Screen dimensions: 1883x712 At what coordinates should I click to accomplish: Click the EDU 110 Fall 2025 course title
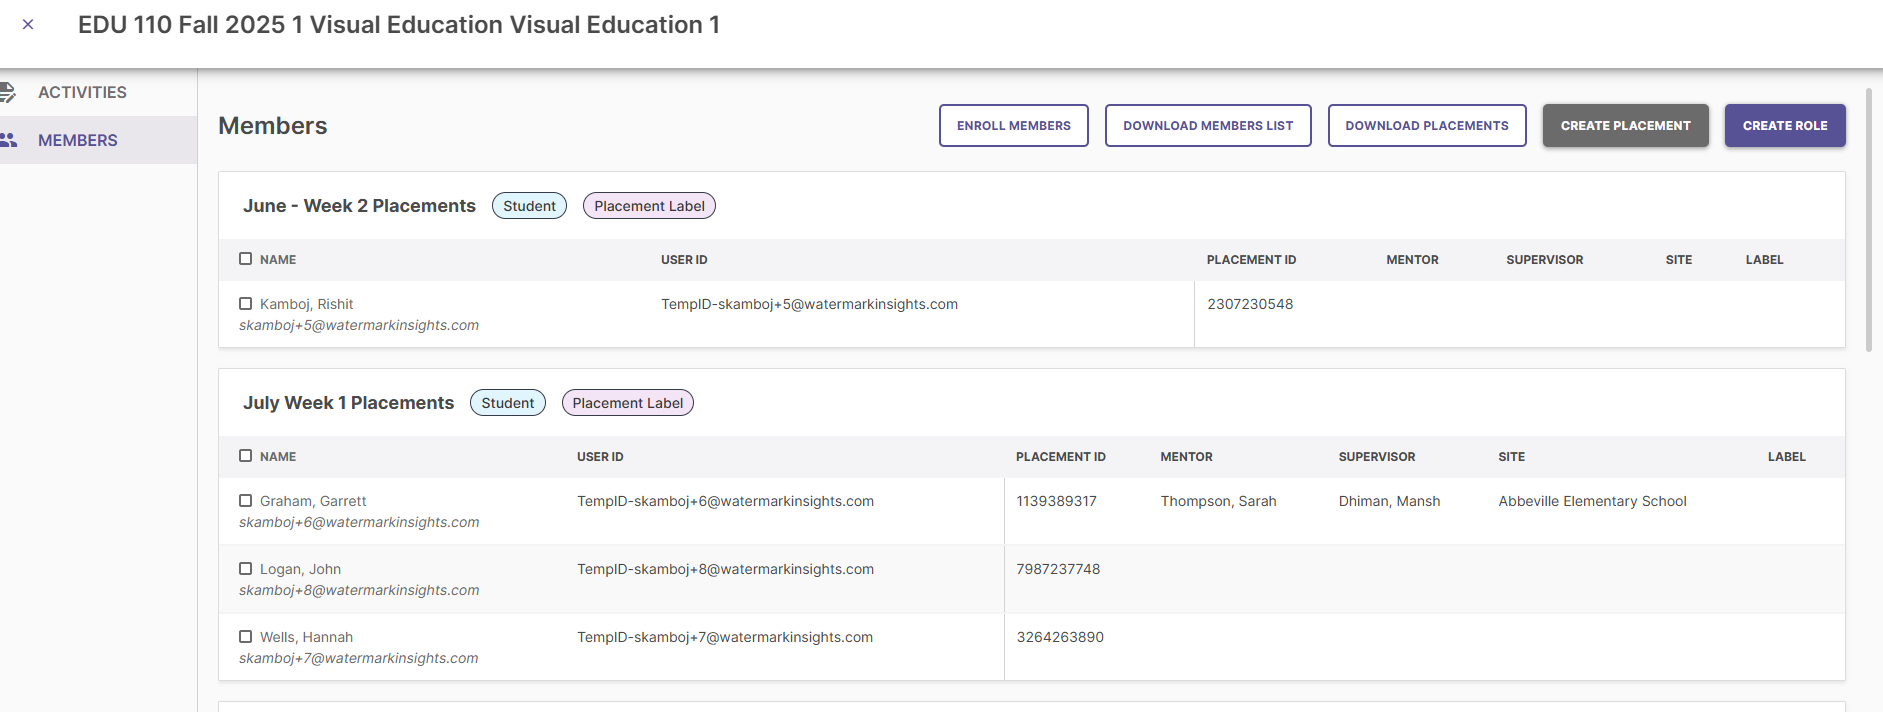click(x=399, y=25)
